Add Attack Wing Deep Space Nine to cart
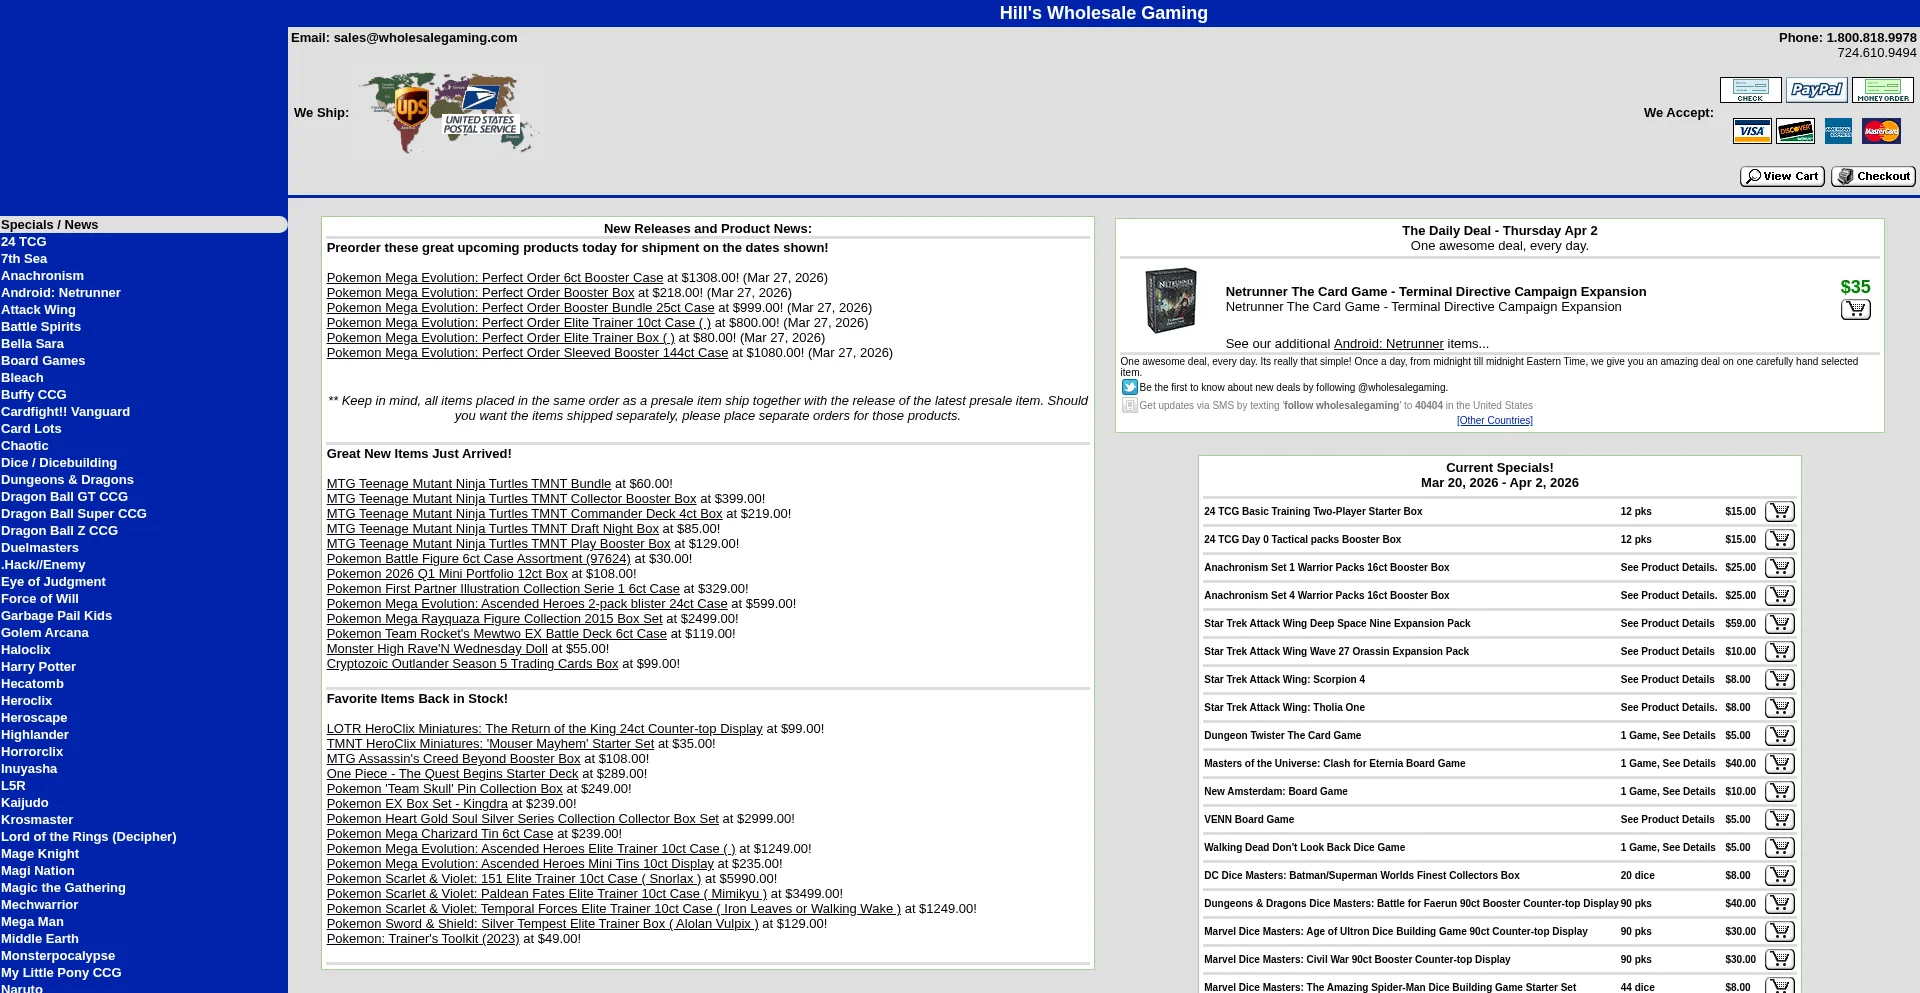 pos(1780,624)
